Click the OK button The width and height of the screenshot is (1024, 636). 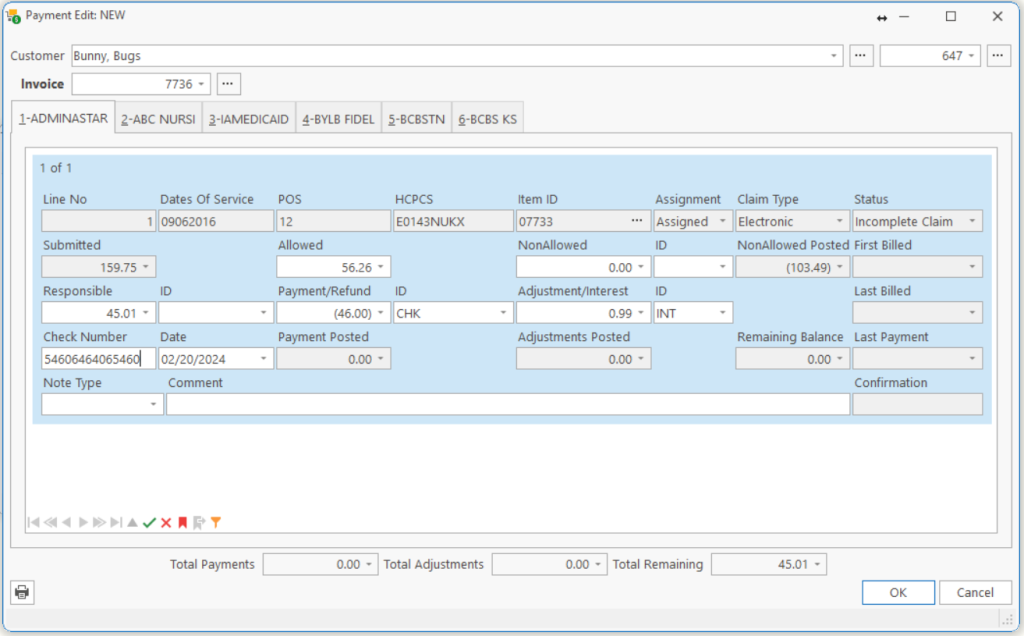tap(898, 592)
